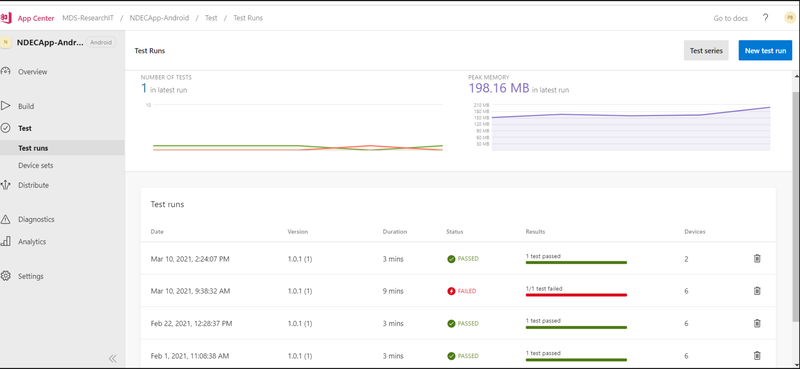Click the green results bar of Feb 22 run

[576, 327]
